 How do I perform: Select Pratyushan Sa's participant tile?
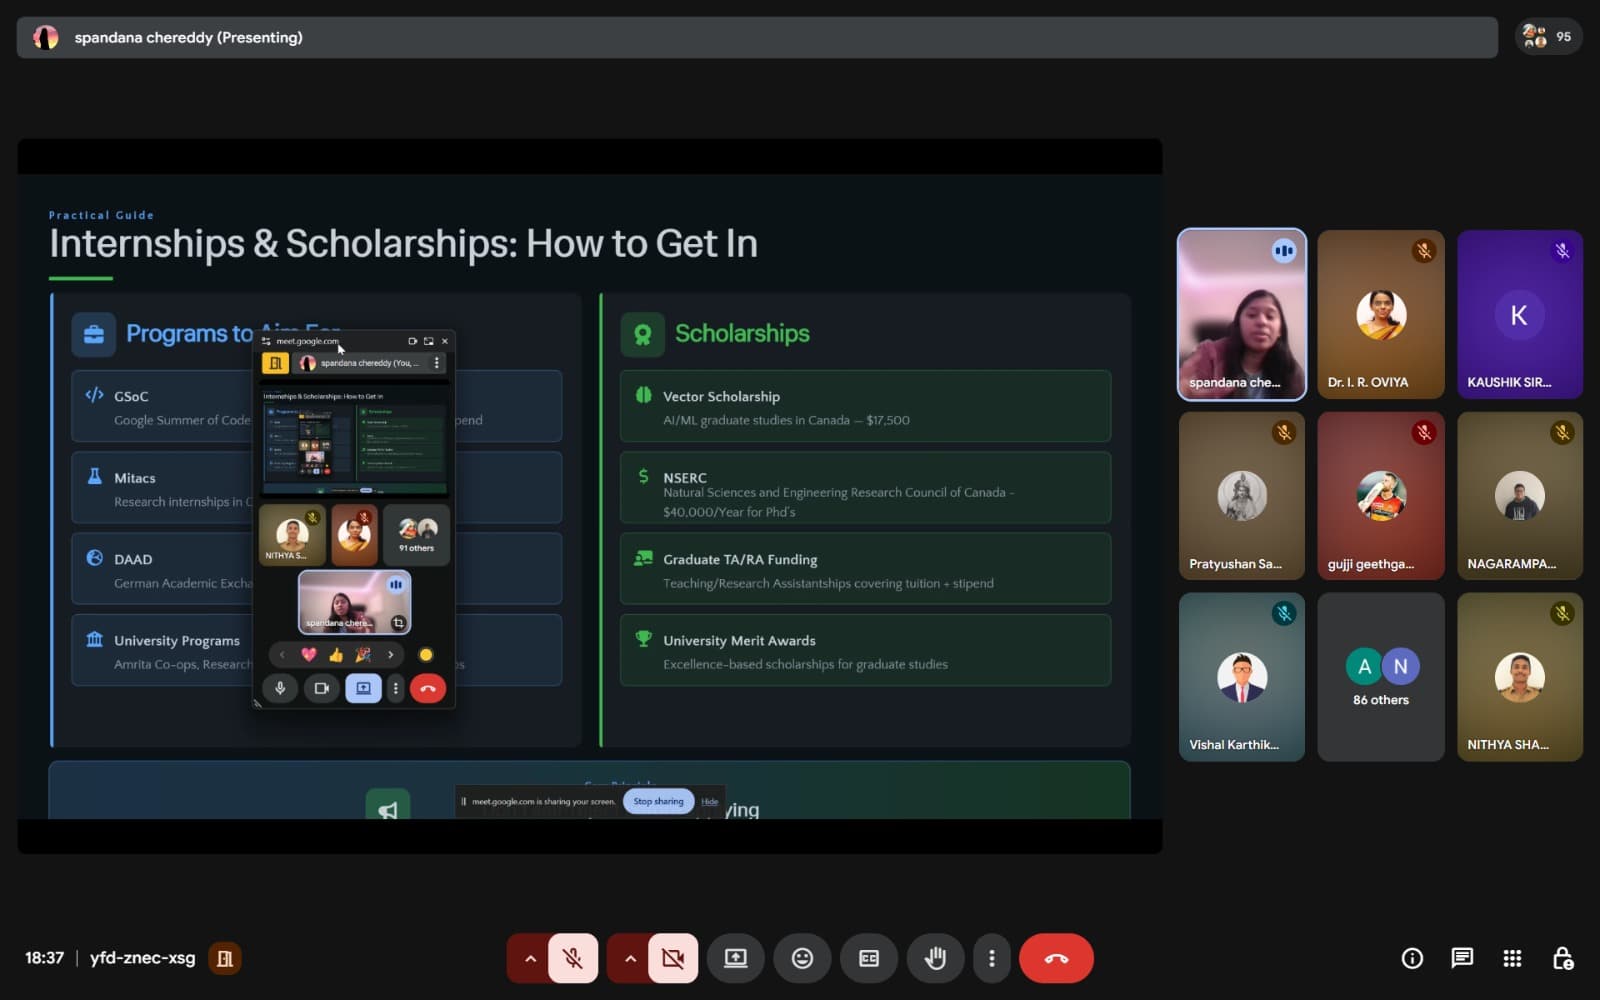click(x=1241, y=496)
